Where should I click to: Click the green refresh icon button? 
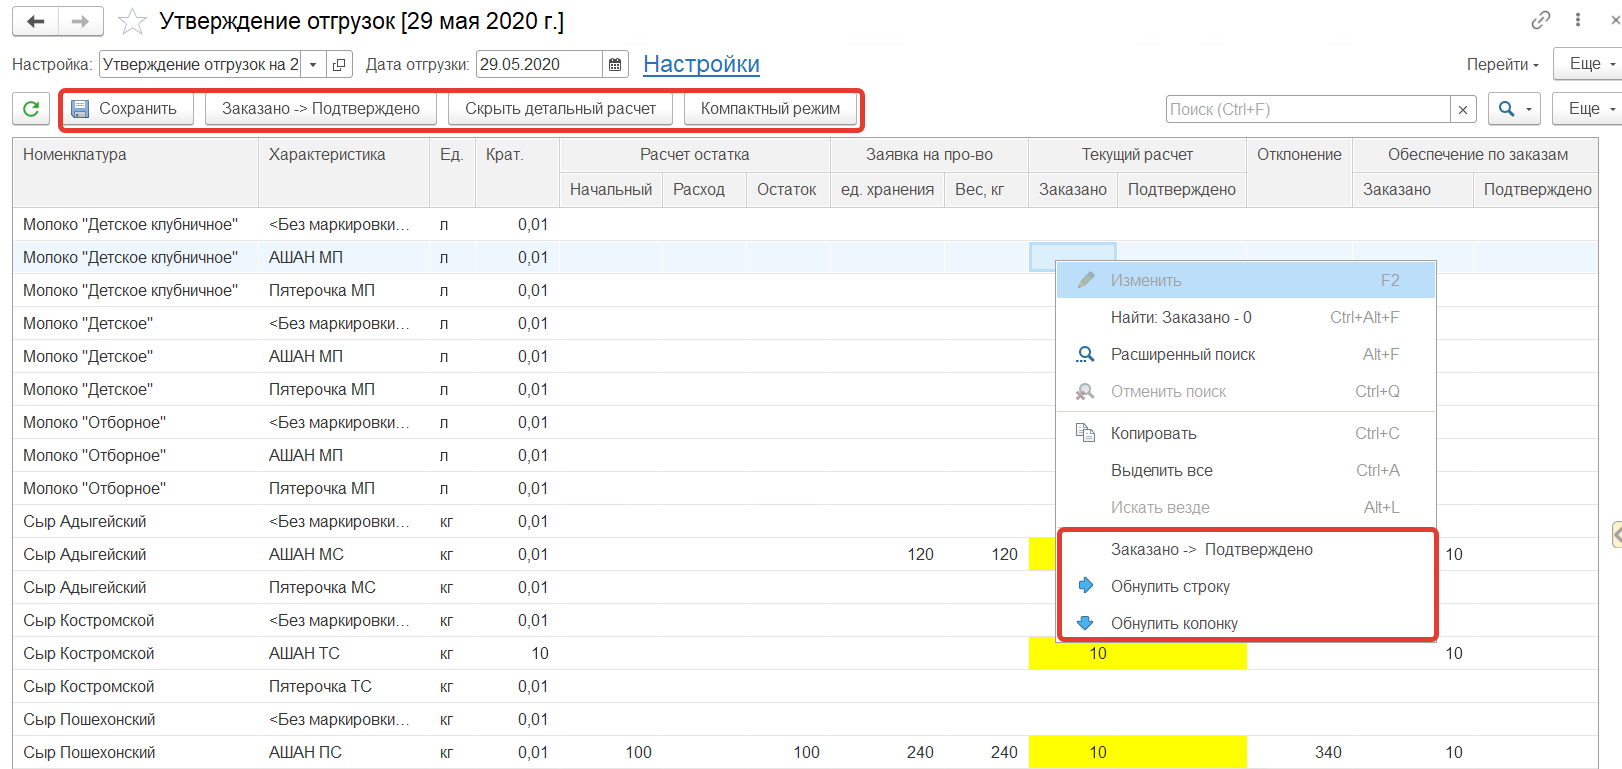31,109
